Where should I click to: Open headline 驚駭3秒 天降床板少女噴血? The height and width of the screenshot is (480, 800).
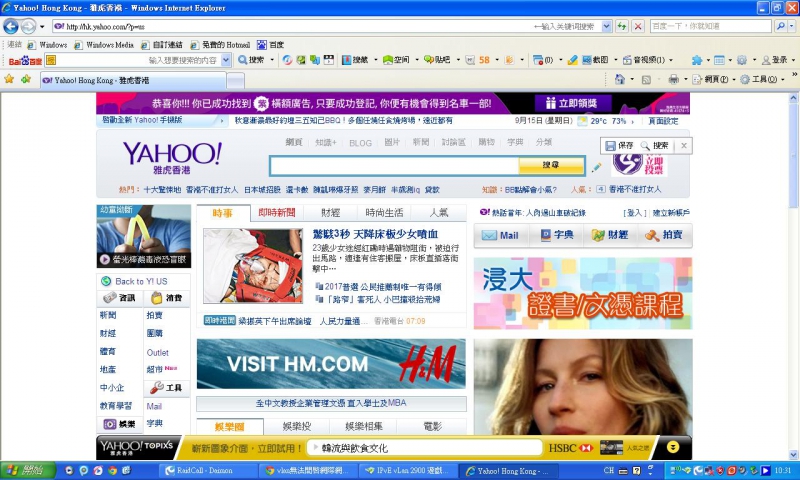pyautogui.click(x=376, y=234)
